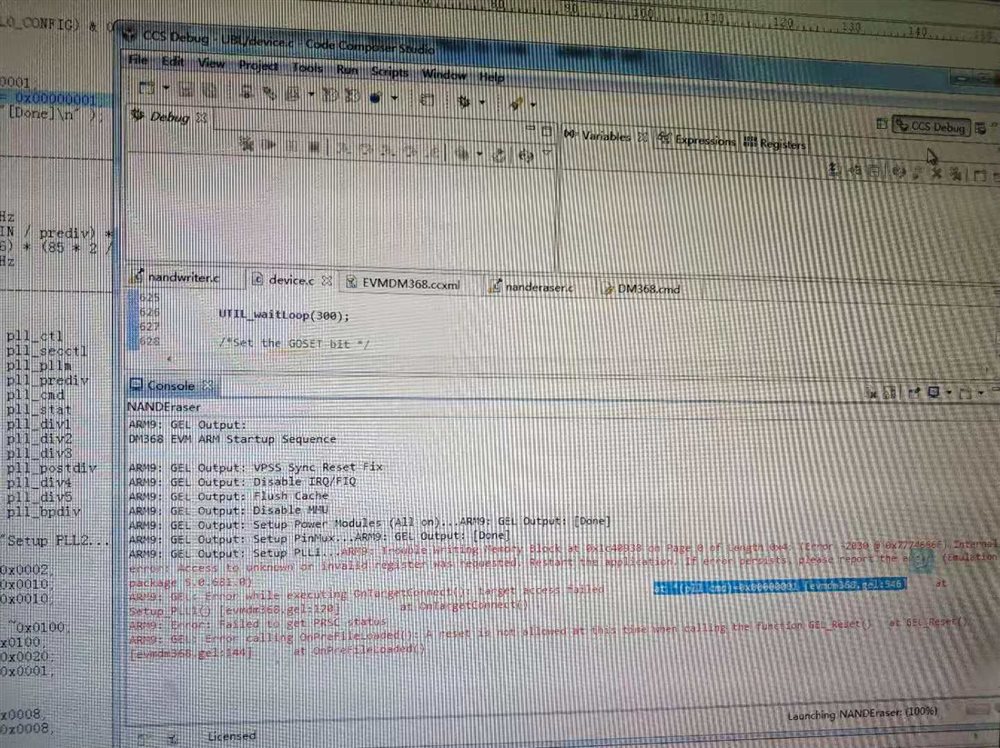This screenshot has height=748, width=1000.
Task: Click the Suspend pause icon in Debug view
Action: pos(292,146)
